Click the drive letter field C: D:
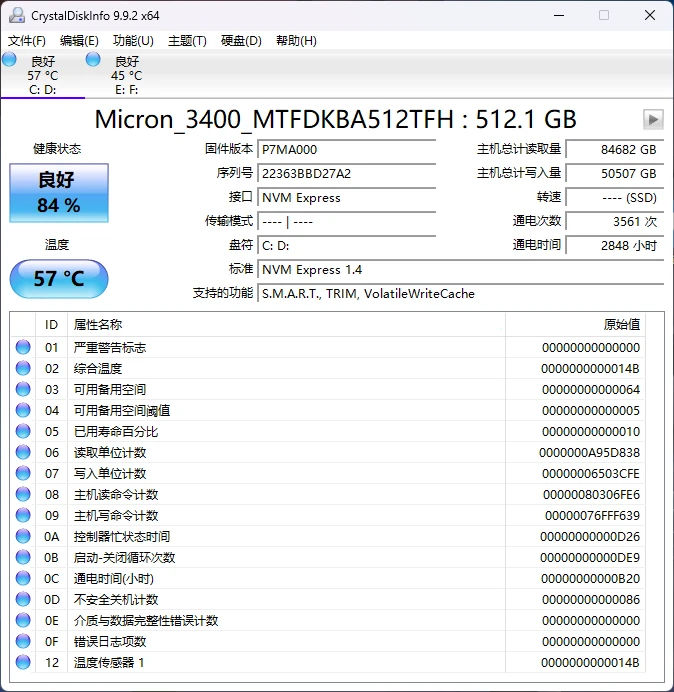 [346, 245]
